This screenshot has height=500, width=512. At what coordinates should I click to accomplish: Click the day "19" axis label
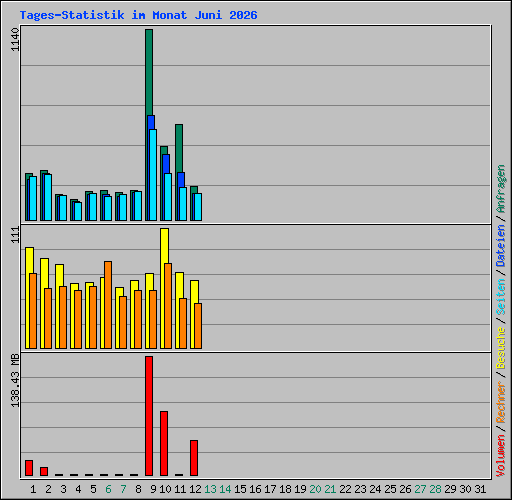[x=300, y=489]
